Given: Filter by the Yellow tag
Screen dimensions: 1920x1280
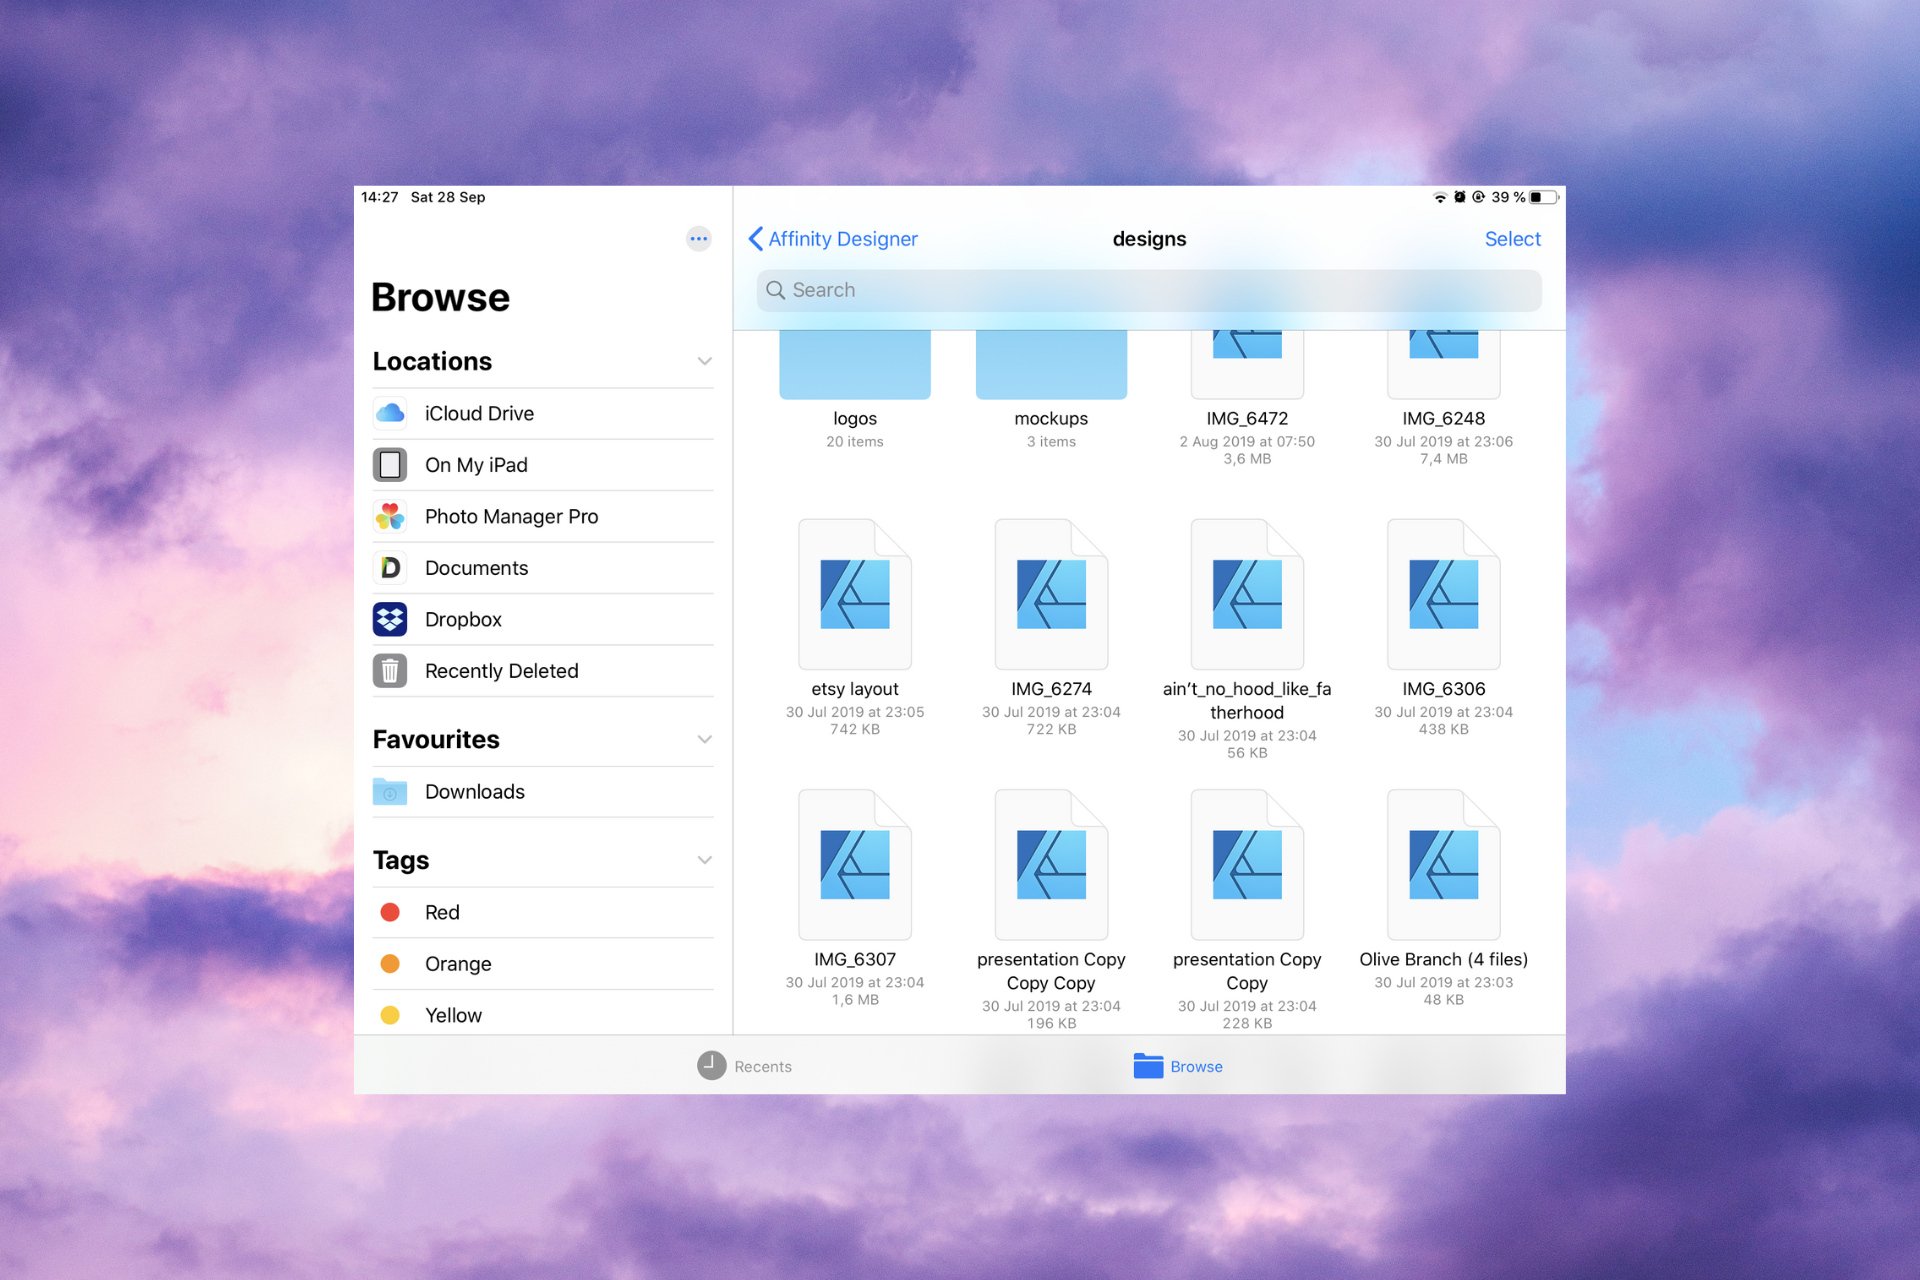Looking at the screenshot, I should tap(543, 1015).
